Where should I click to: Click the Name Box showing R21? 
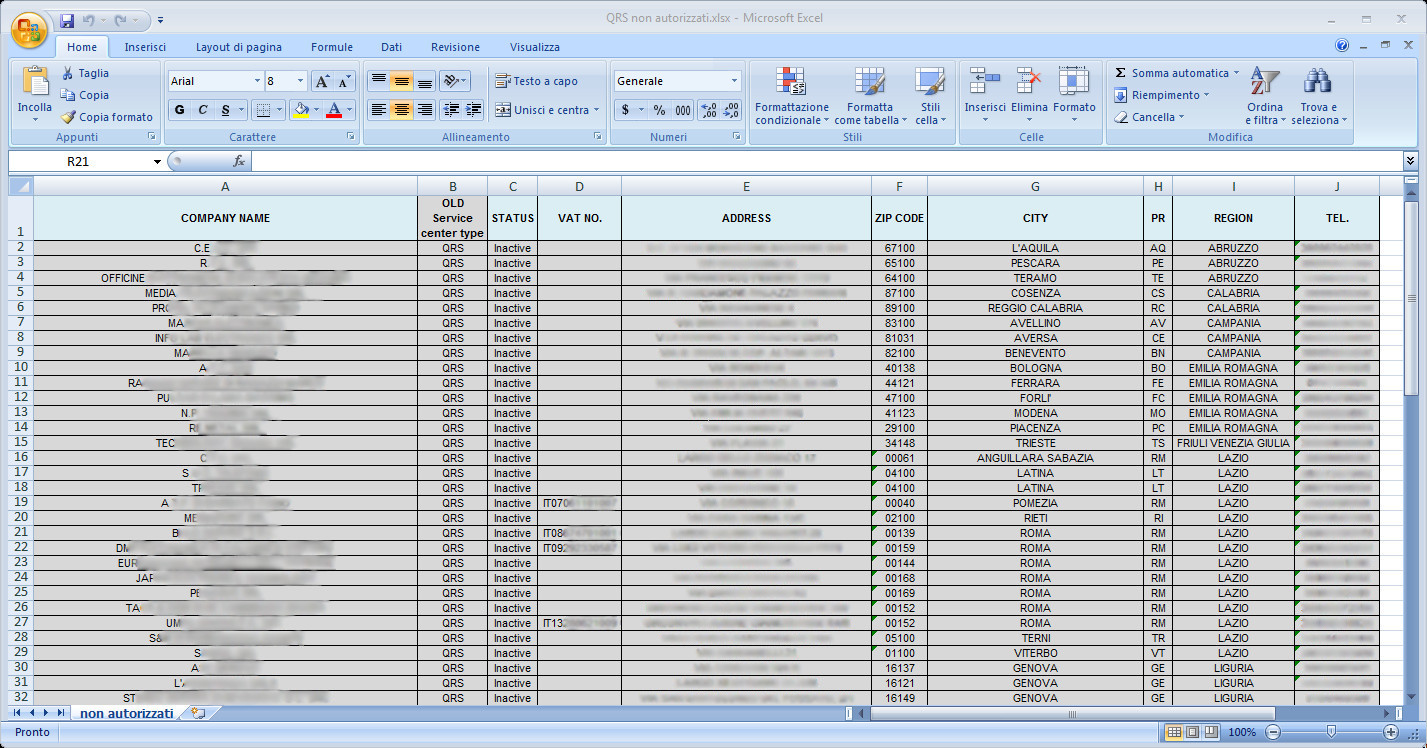[x=80, y=161]
